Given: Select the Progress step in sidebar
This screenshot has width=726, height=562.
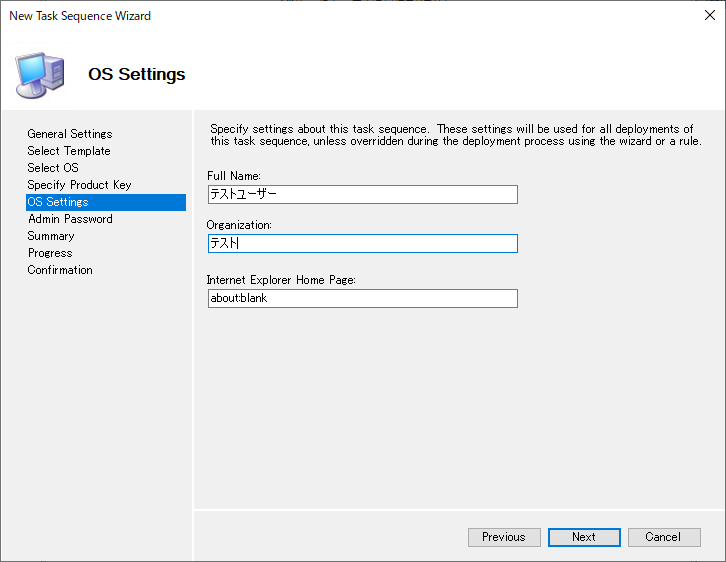Looking at the screenshot, I should click(x=50, y=253).
